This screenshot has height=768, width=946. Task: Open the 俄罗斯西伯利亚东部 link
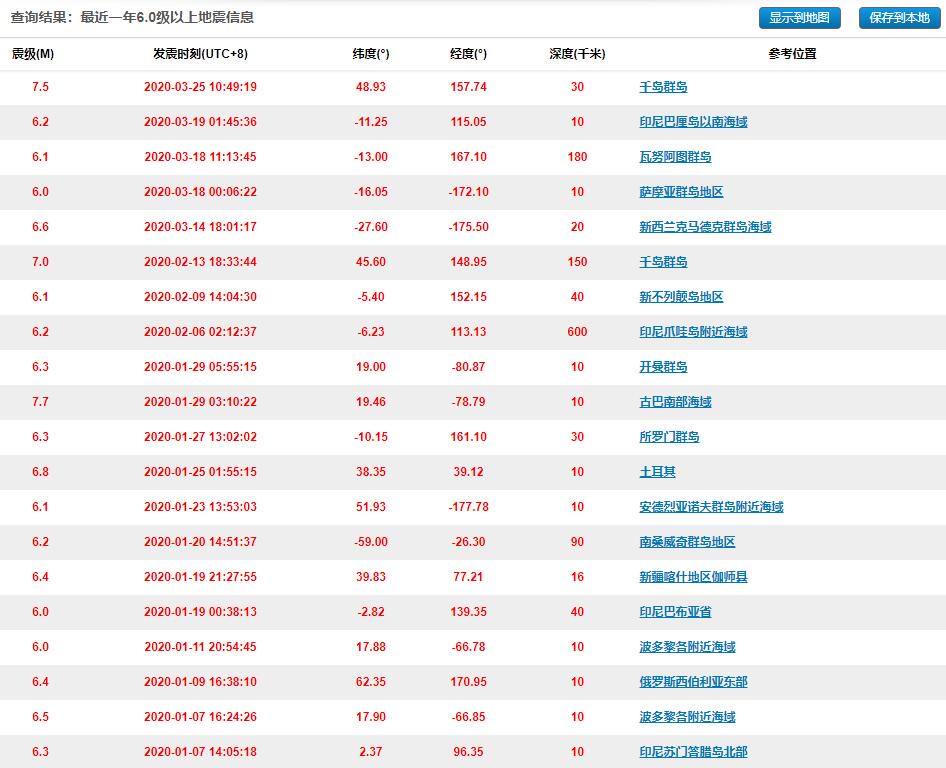693,682
